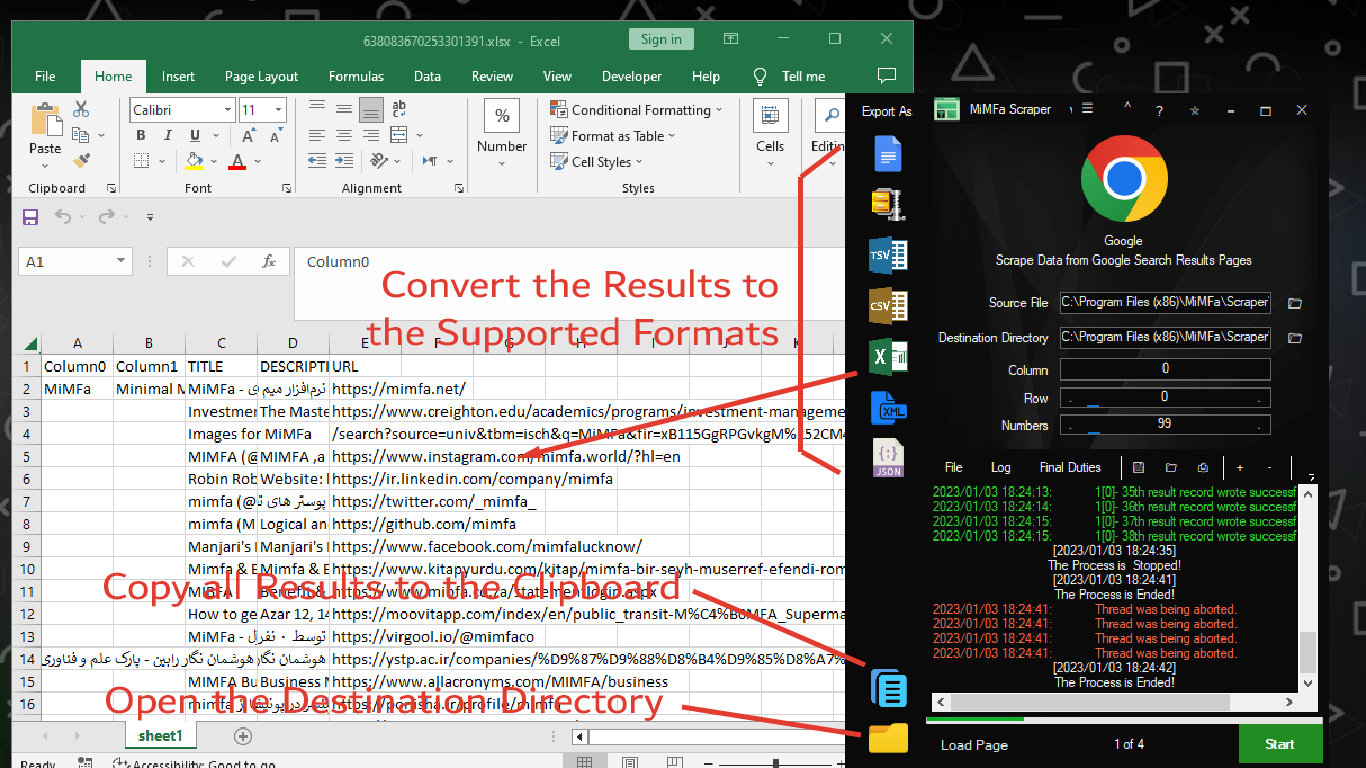Copy all results to clipboard icon

(888, 688)
